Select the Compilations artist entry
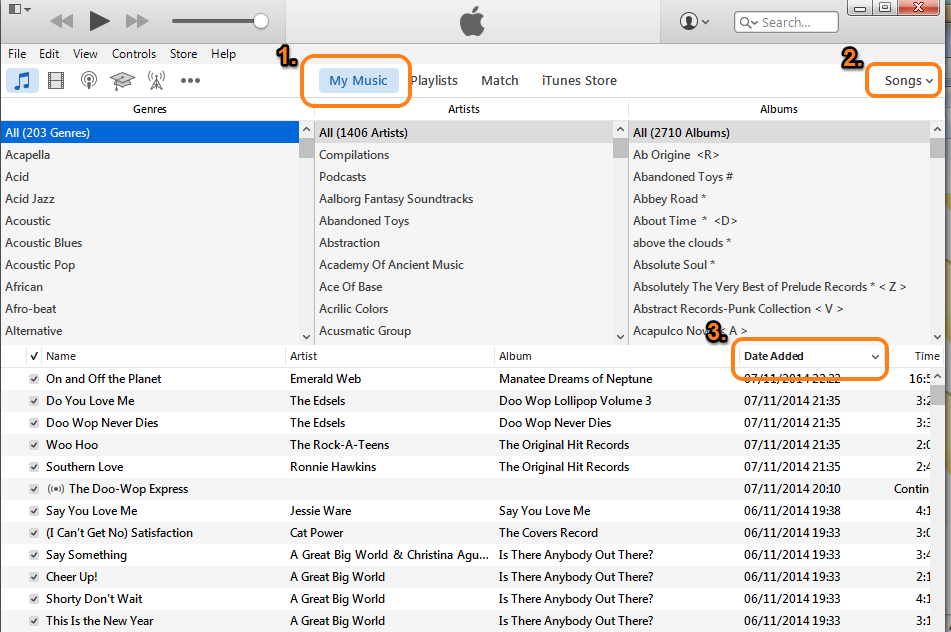 tap(464, 155)
